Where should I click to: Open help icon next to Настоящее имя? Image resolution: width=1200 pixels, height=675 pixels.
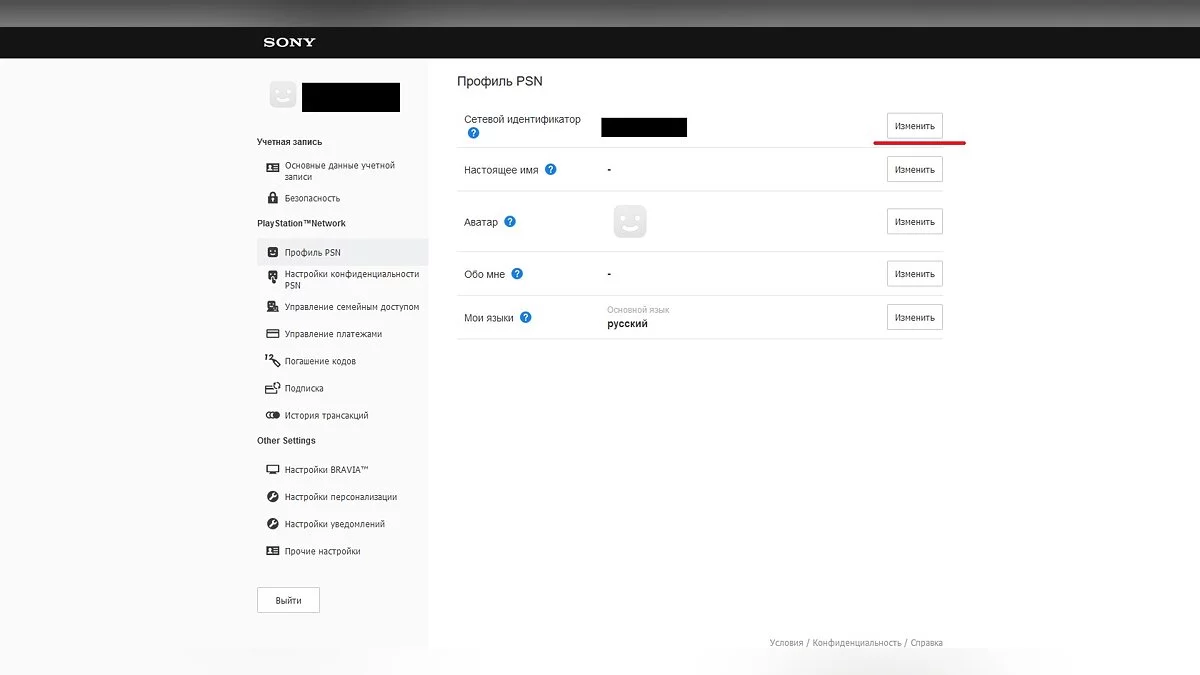click(550, 169)
